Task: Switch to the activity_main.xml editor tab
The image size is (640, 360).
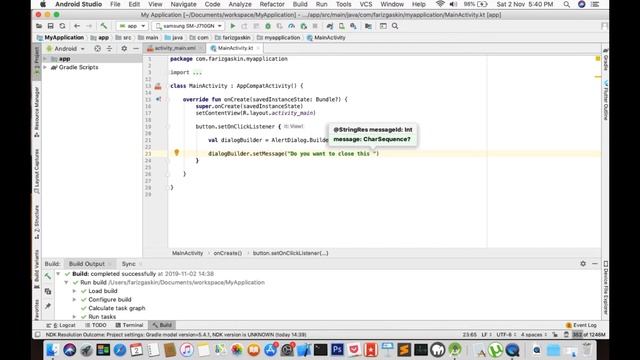Action: point(175,48)
